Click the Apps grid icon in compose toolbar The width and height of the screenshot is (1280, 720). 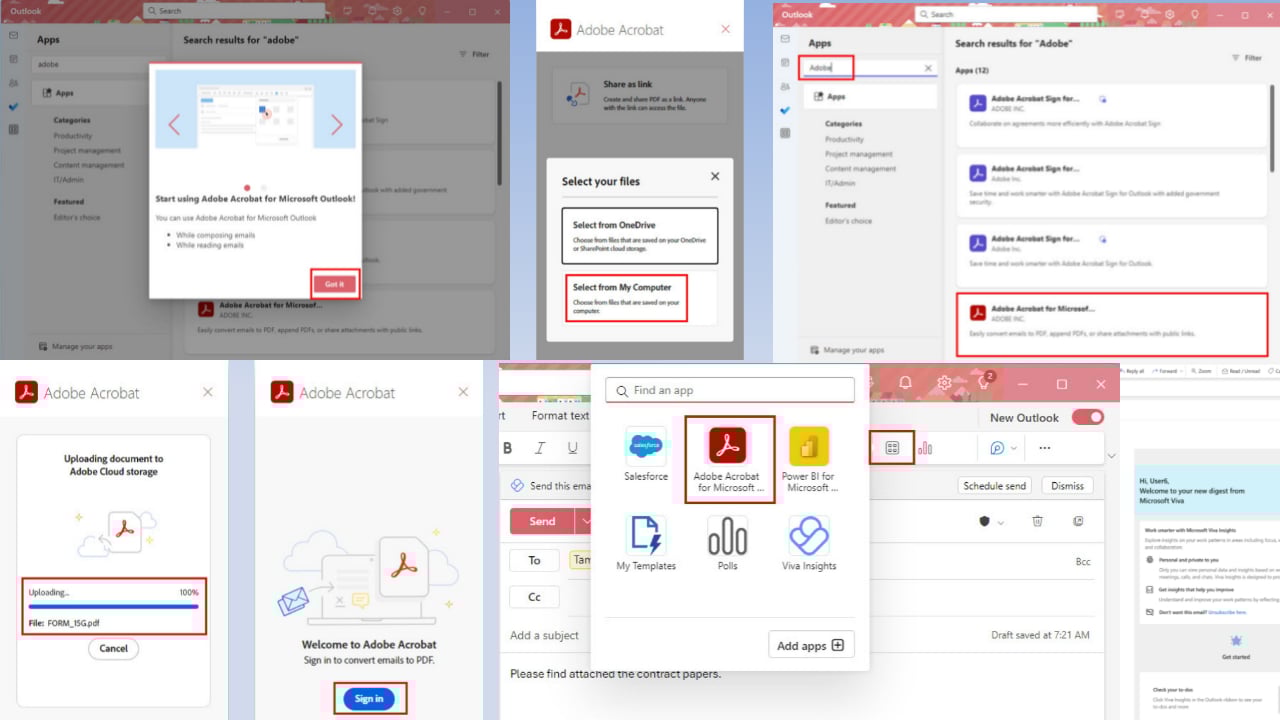892,448
